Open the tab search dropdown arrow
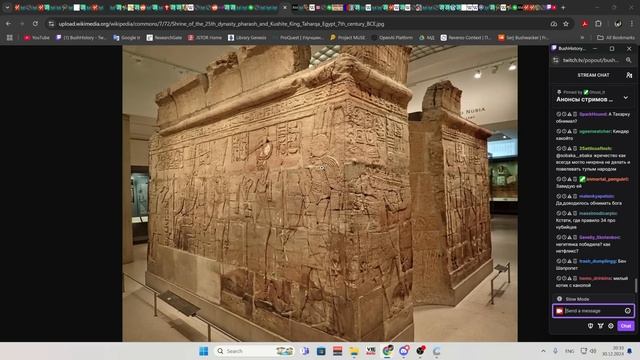This screenshot has height=360, width=640. (7, 7)
